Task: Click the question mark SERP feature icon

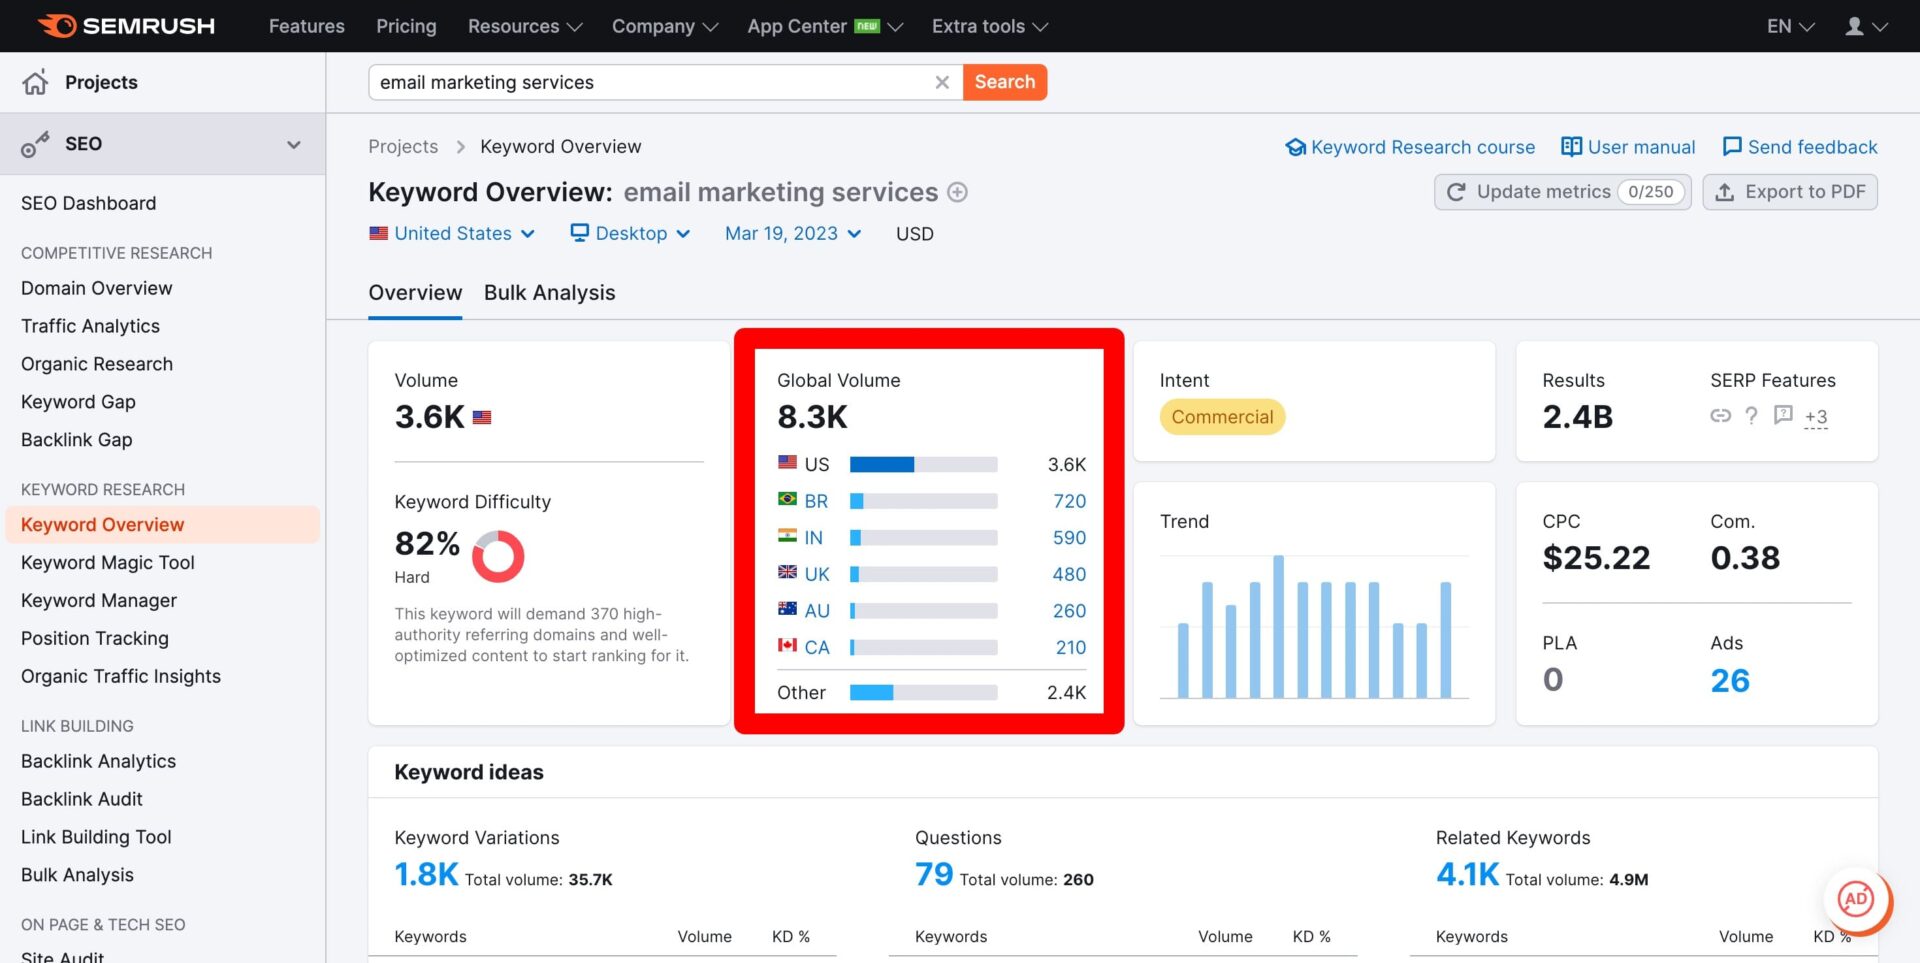Action: pyautogui.click(x=1751, y=415)
